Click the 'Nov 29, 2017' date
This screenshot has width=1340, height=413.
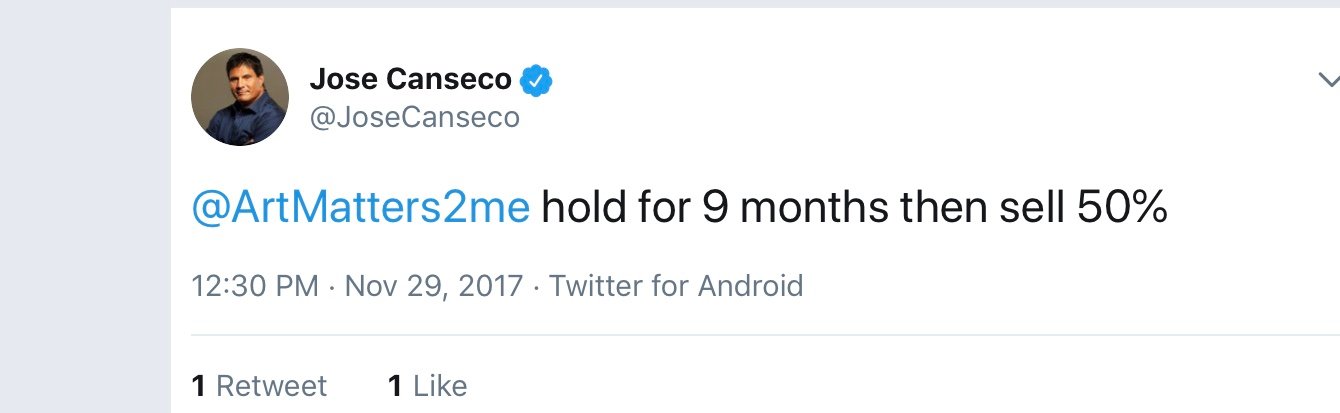(434, 287)
